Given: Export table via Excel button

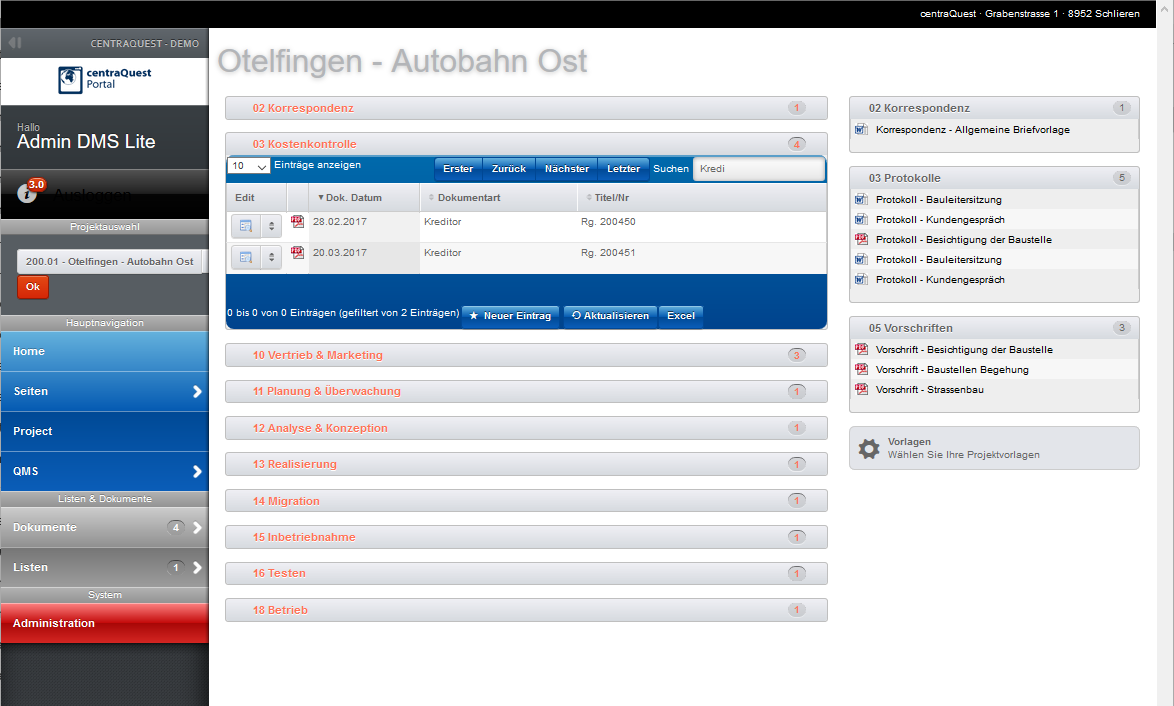Looking at the screenshot, I should tap(681, 316).
